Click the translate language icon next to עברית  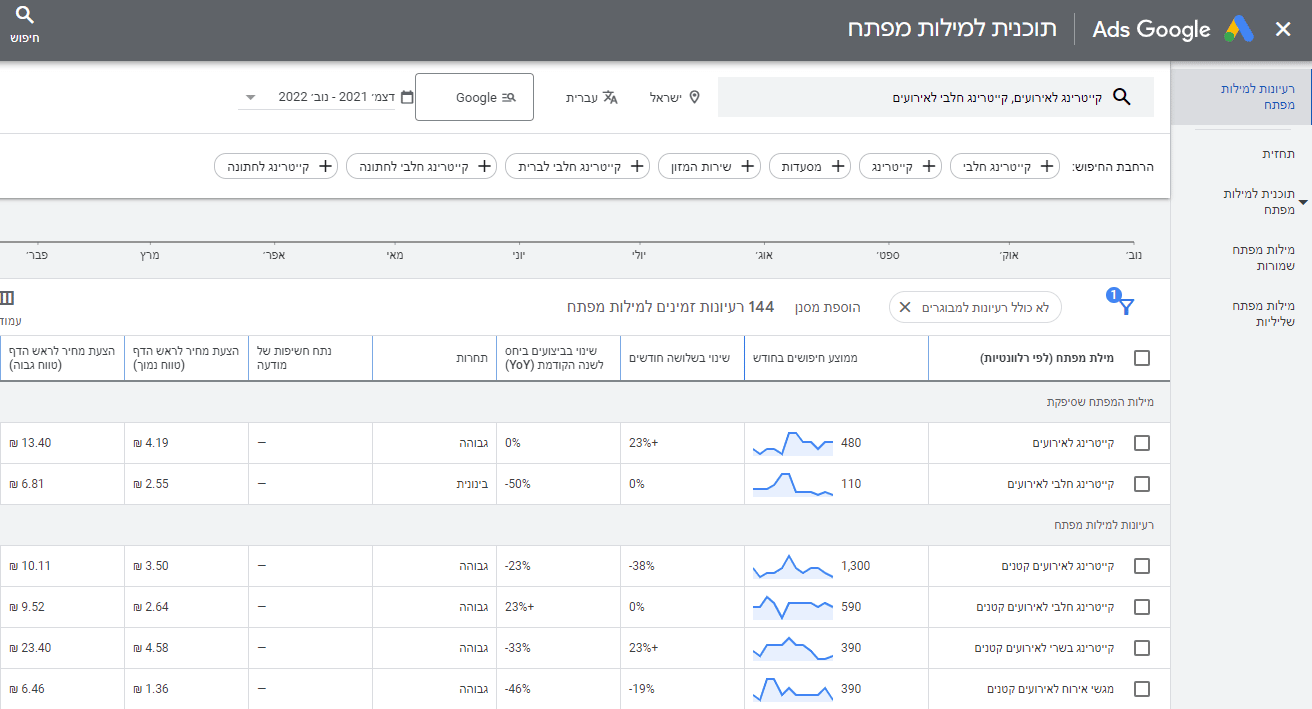point(610,97)
